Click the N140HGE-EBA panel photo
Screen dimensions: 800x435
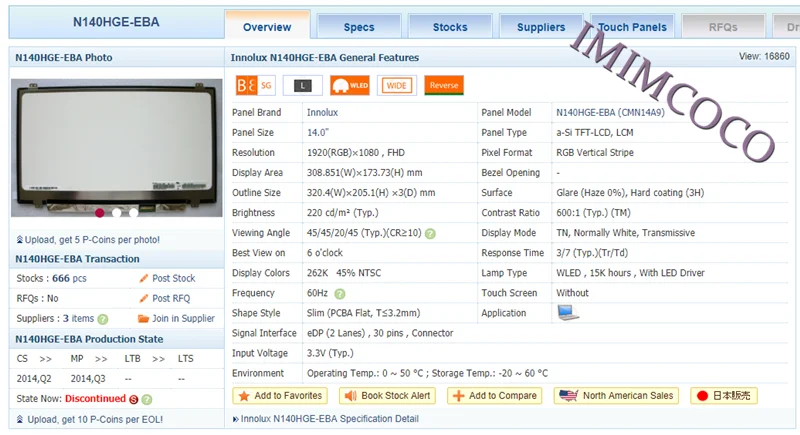(116, 147)
